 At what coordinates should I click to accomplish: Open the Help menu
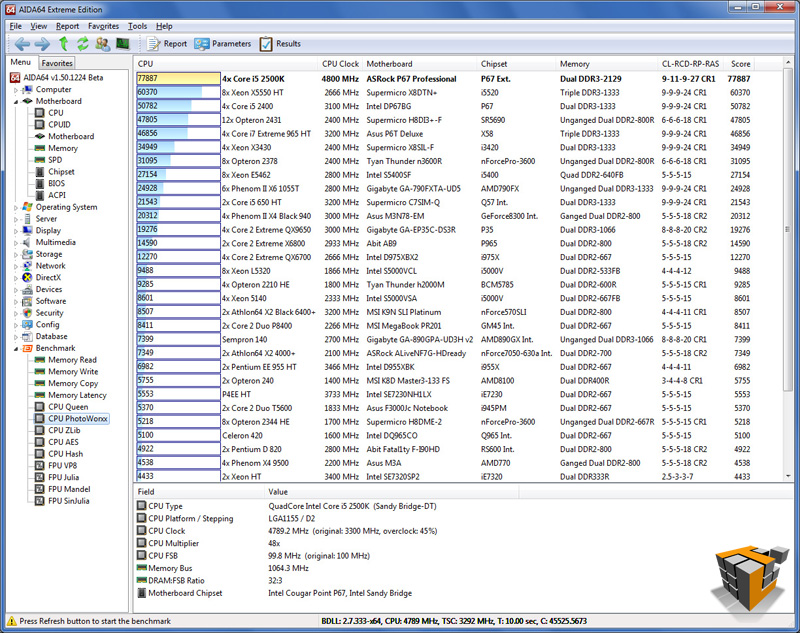click(x=164, y=26)
